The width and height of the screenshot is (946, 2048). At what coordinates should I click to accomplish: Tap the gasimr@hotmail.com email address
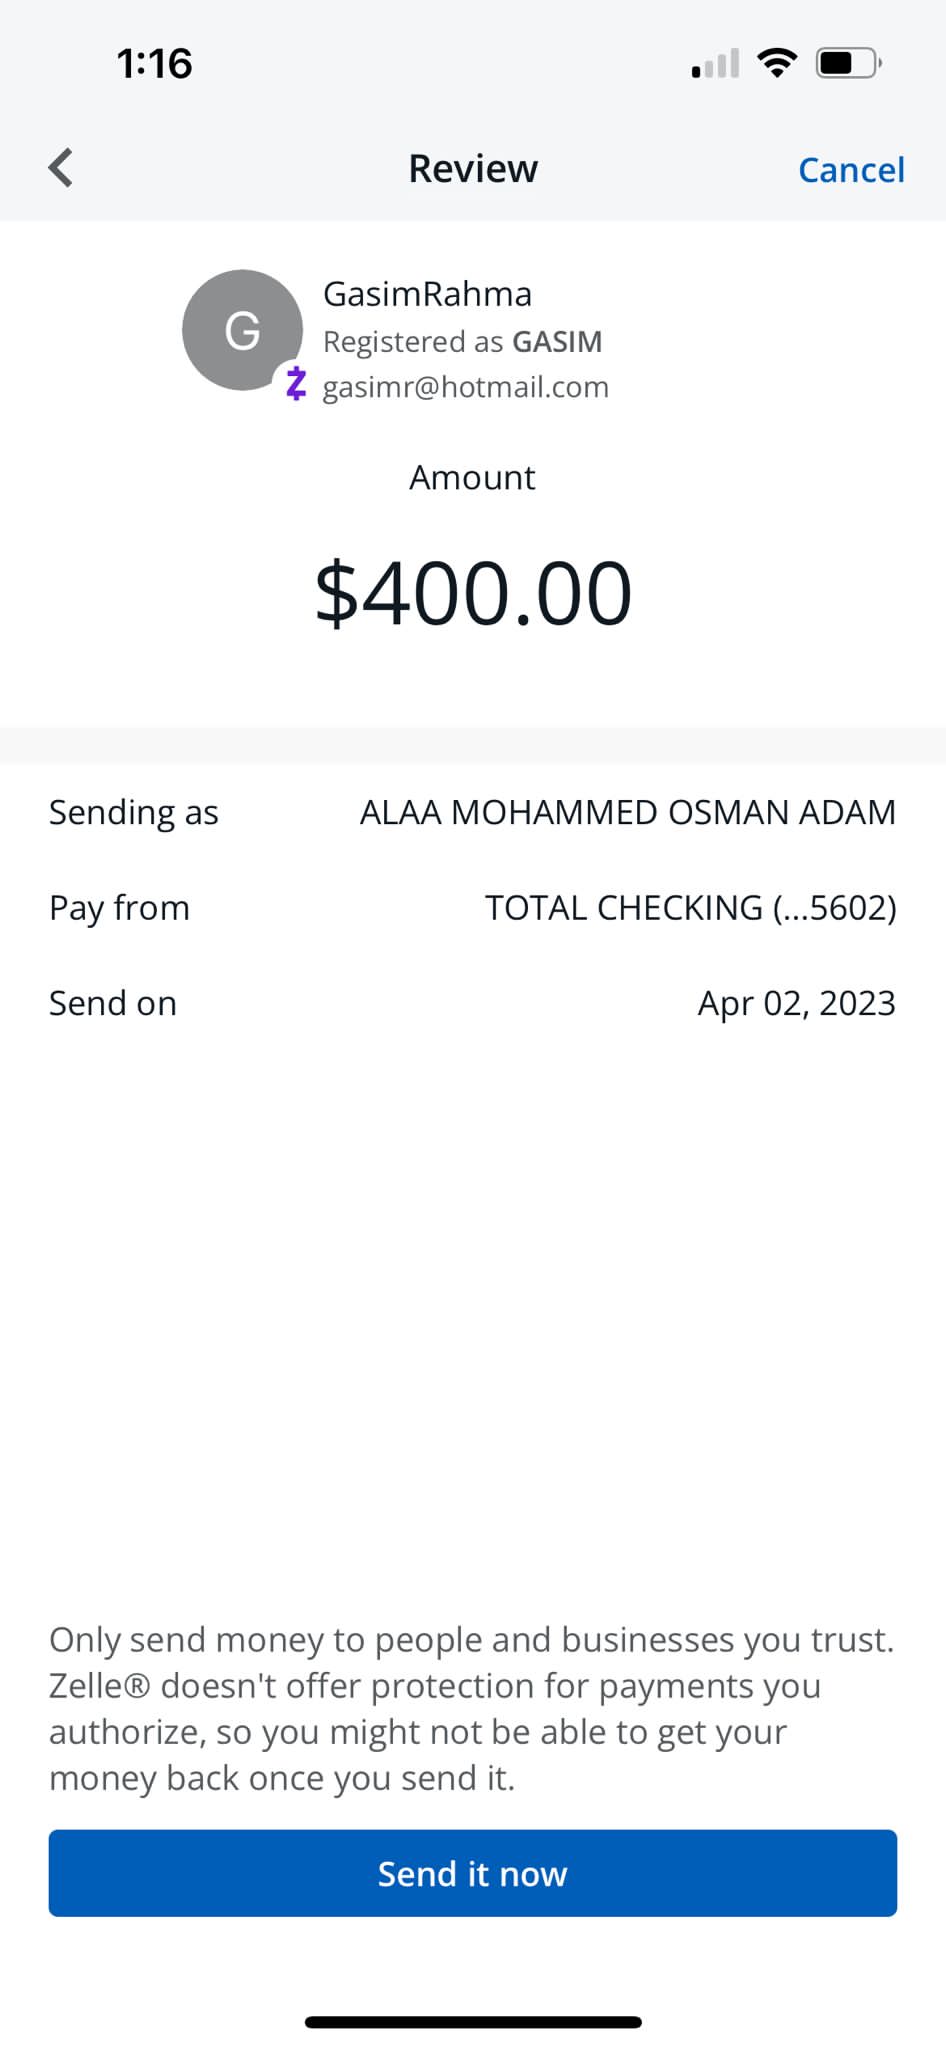(465, 387)
